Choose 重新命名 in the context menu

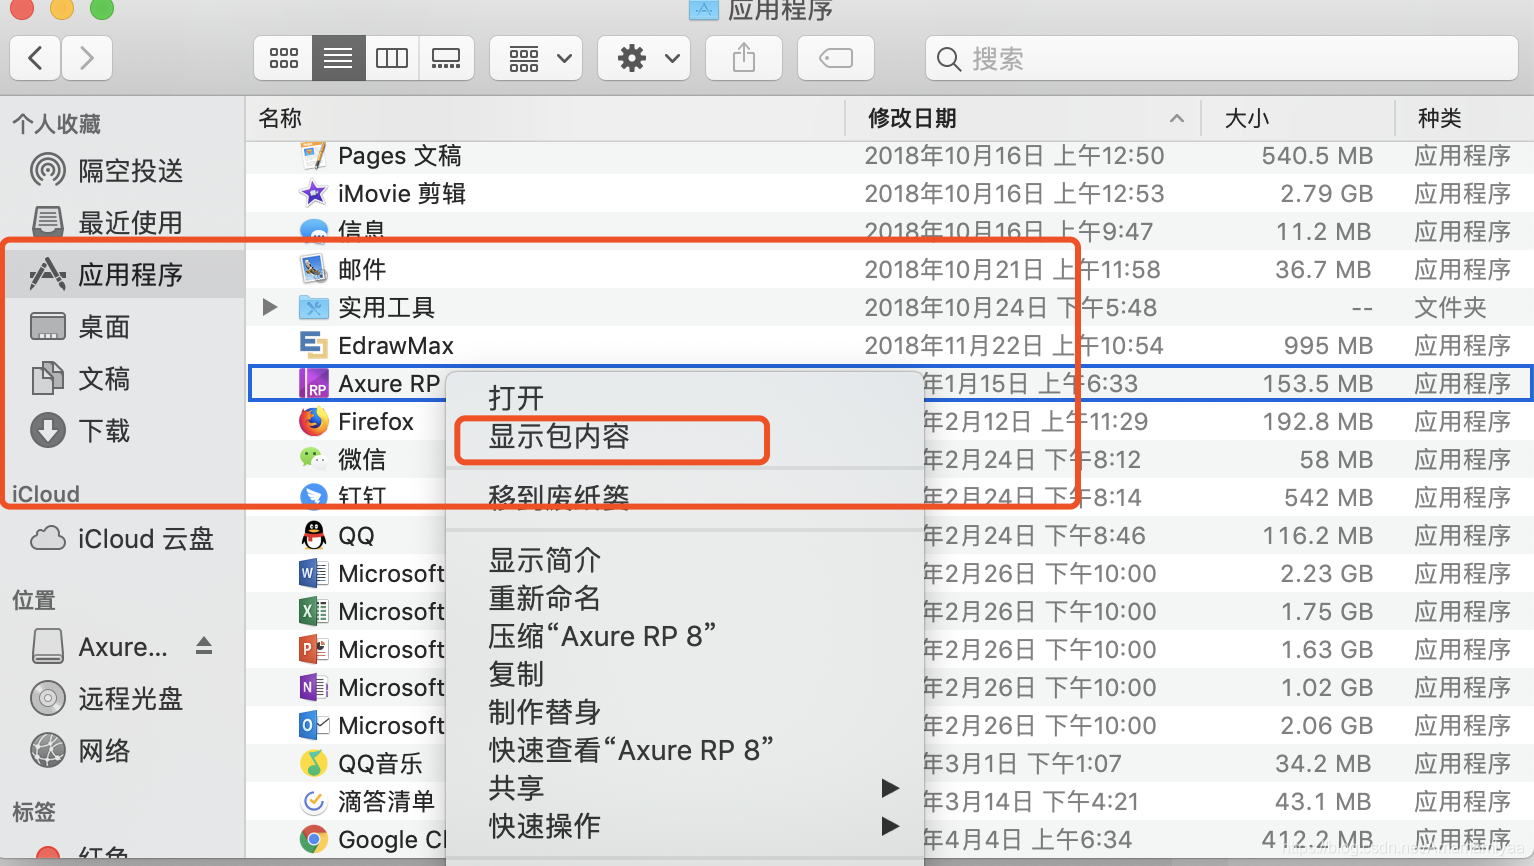[x=685, y=599]
